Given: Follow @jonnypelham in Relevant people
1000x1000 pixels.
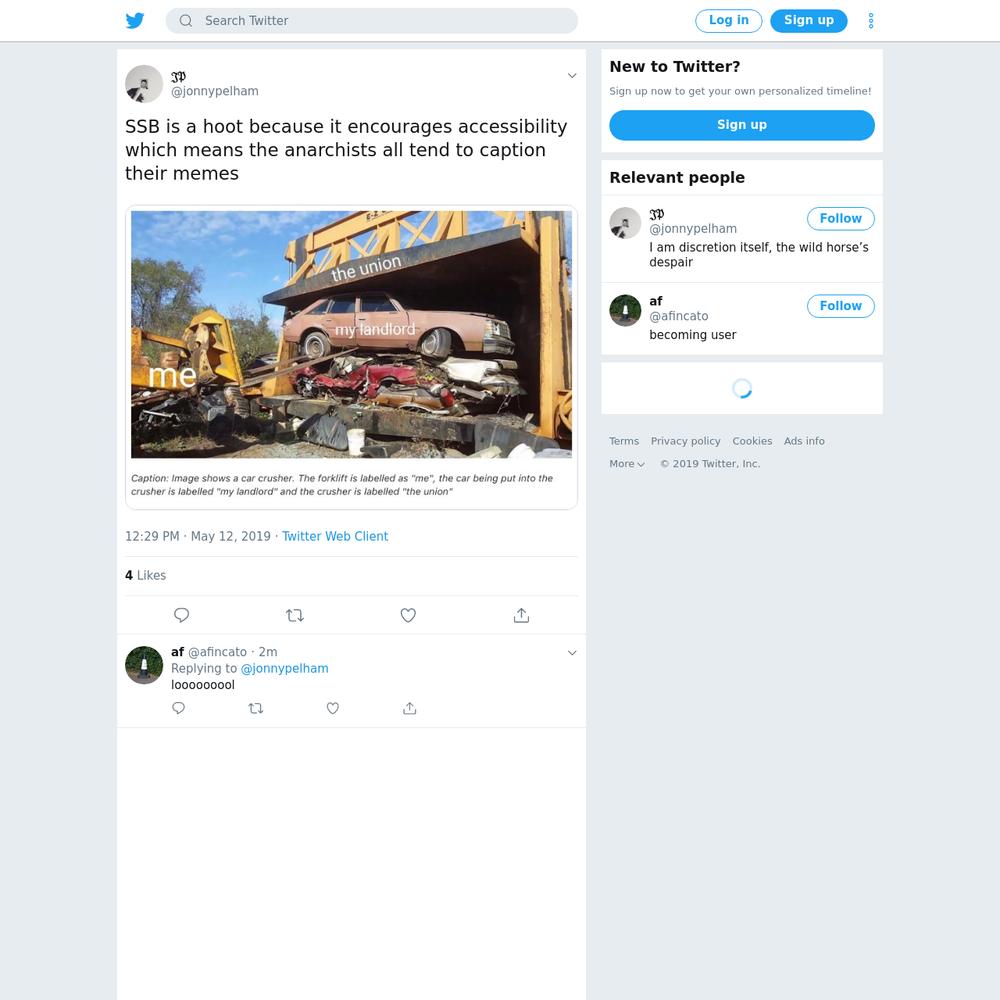Looking at the screenshot, I should click(841, 218).
